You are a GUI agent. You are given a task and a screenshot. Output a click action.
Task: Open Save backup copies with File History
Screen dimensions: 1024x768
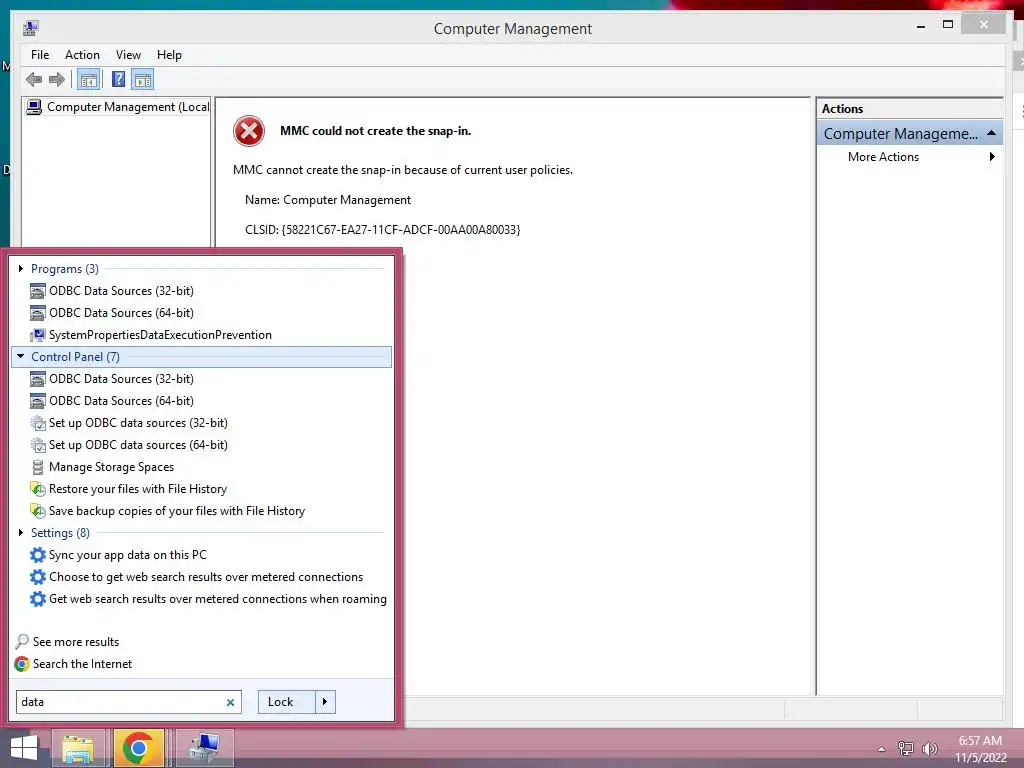[x=177, y=511]
